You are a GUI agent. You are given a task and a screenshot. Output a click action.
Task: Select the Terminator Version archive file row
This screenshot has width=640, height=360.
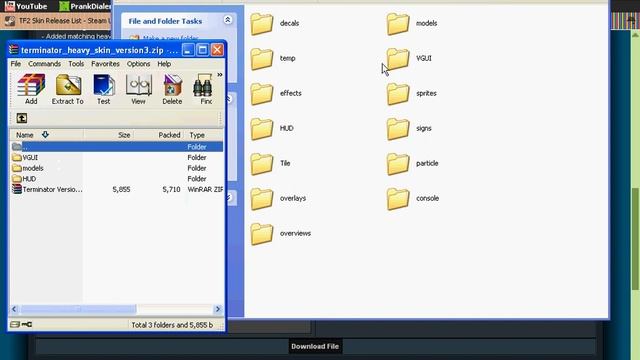(117, 189)
